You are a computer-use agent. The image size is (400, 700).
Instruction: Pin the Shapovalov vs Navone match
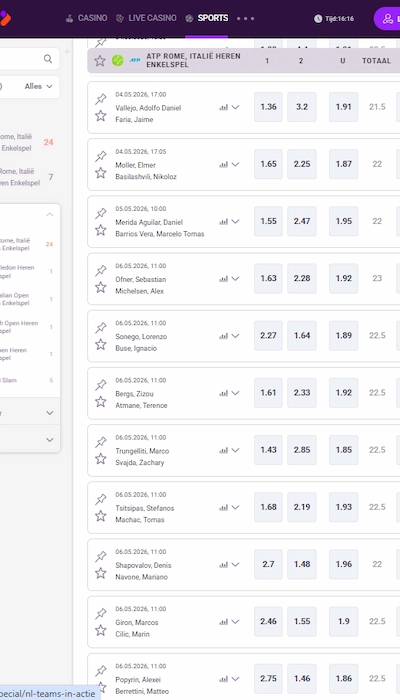(101, 556)
